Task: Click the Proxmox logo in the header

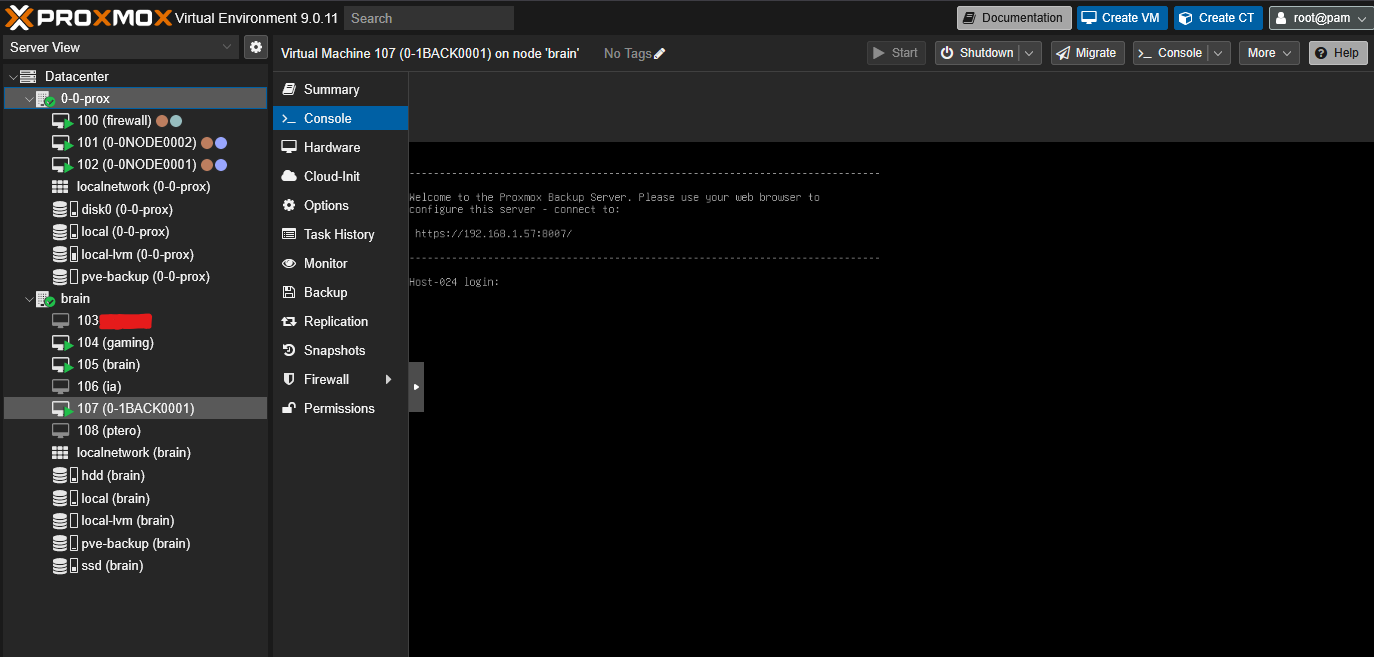Action: click(88, 17)
